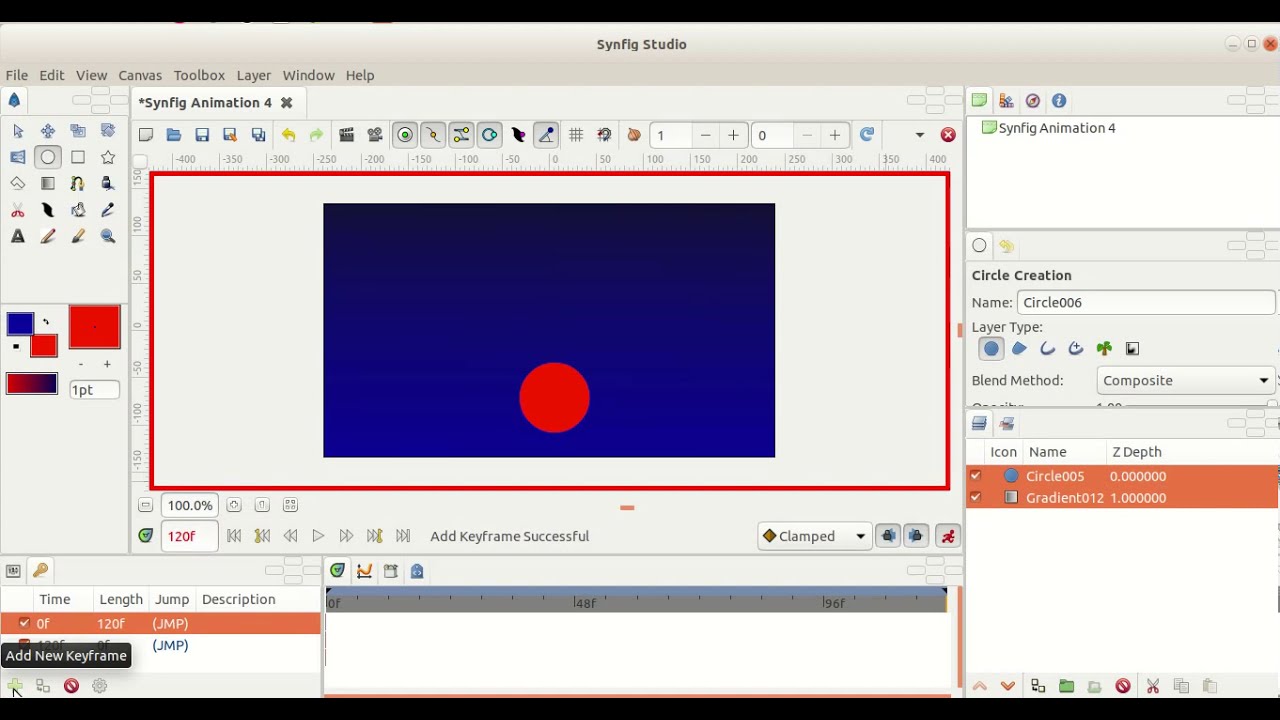
Task: Select the Zoom magnifier tool
Action: tap(108, 237)
